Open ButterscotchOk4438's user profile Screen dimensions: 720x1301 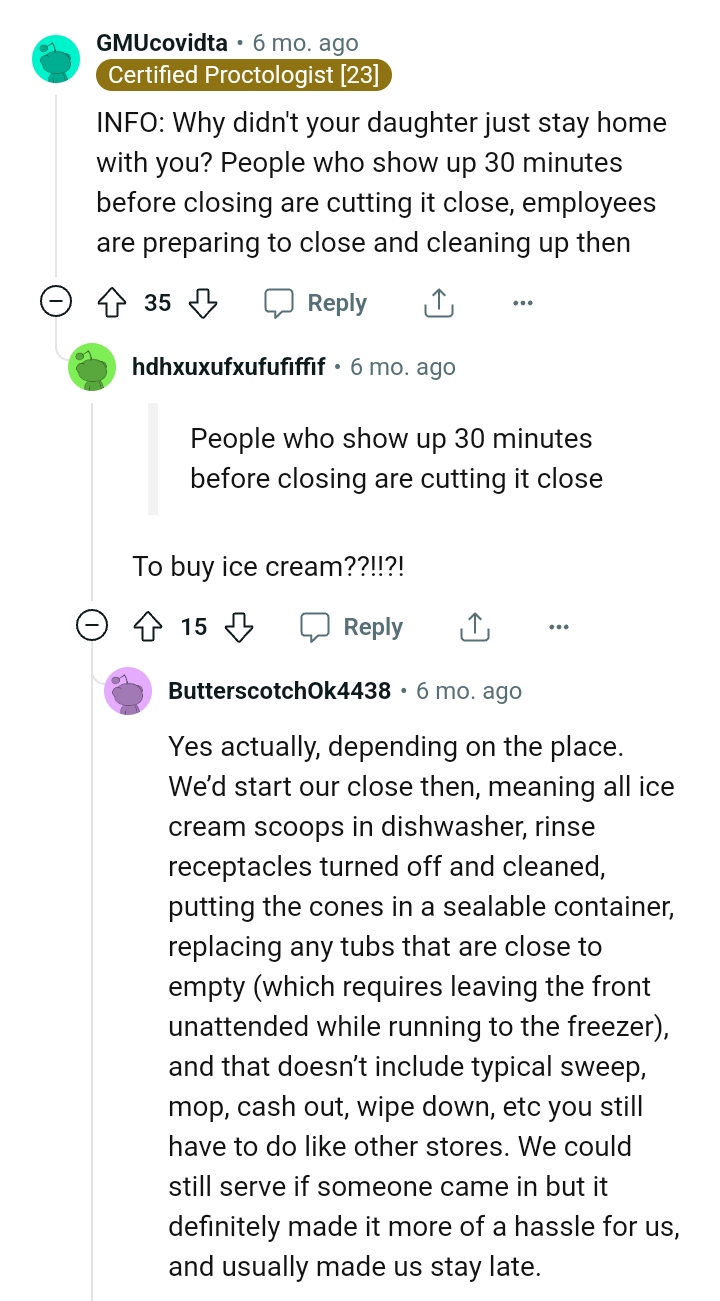(279, 691)
